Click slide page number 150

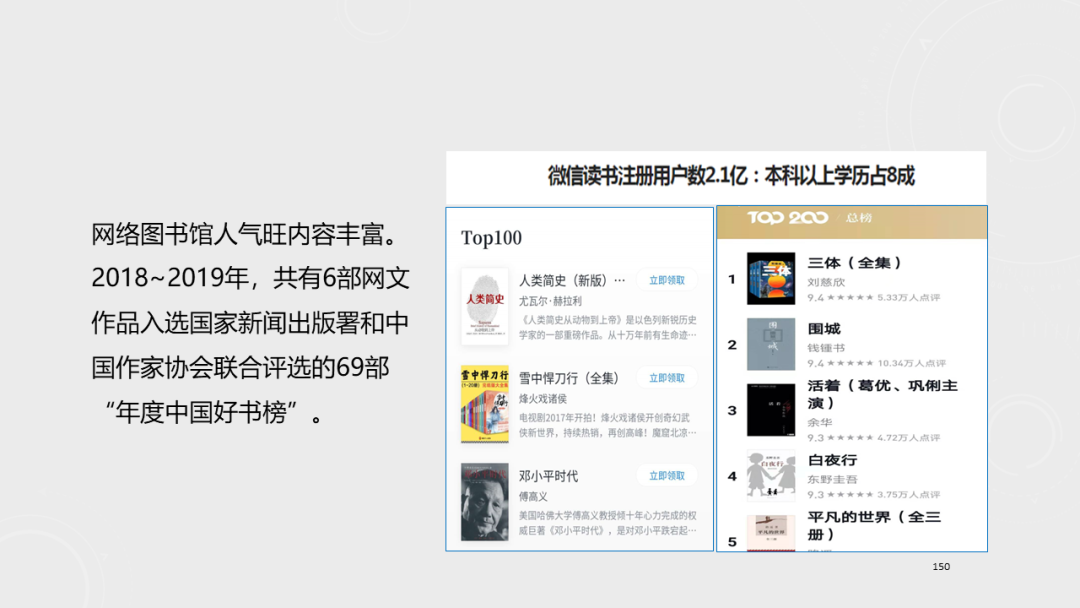click(x=941, y=567)
